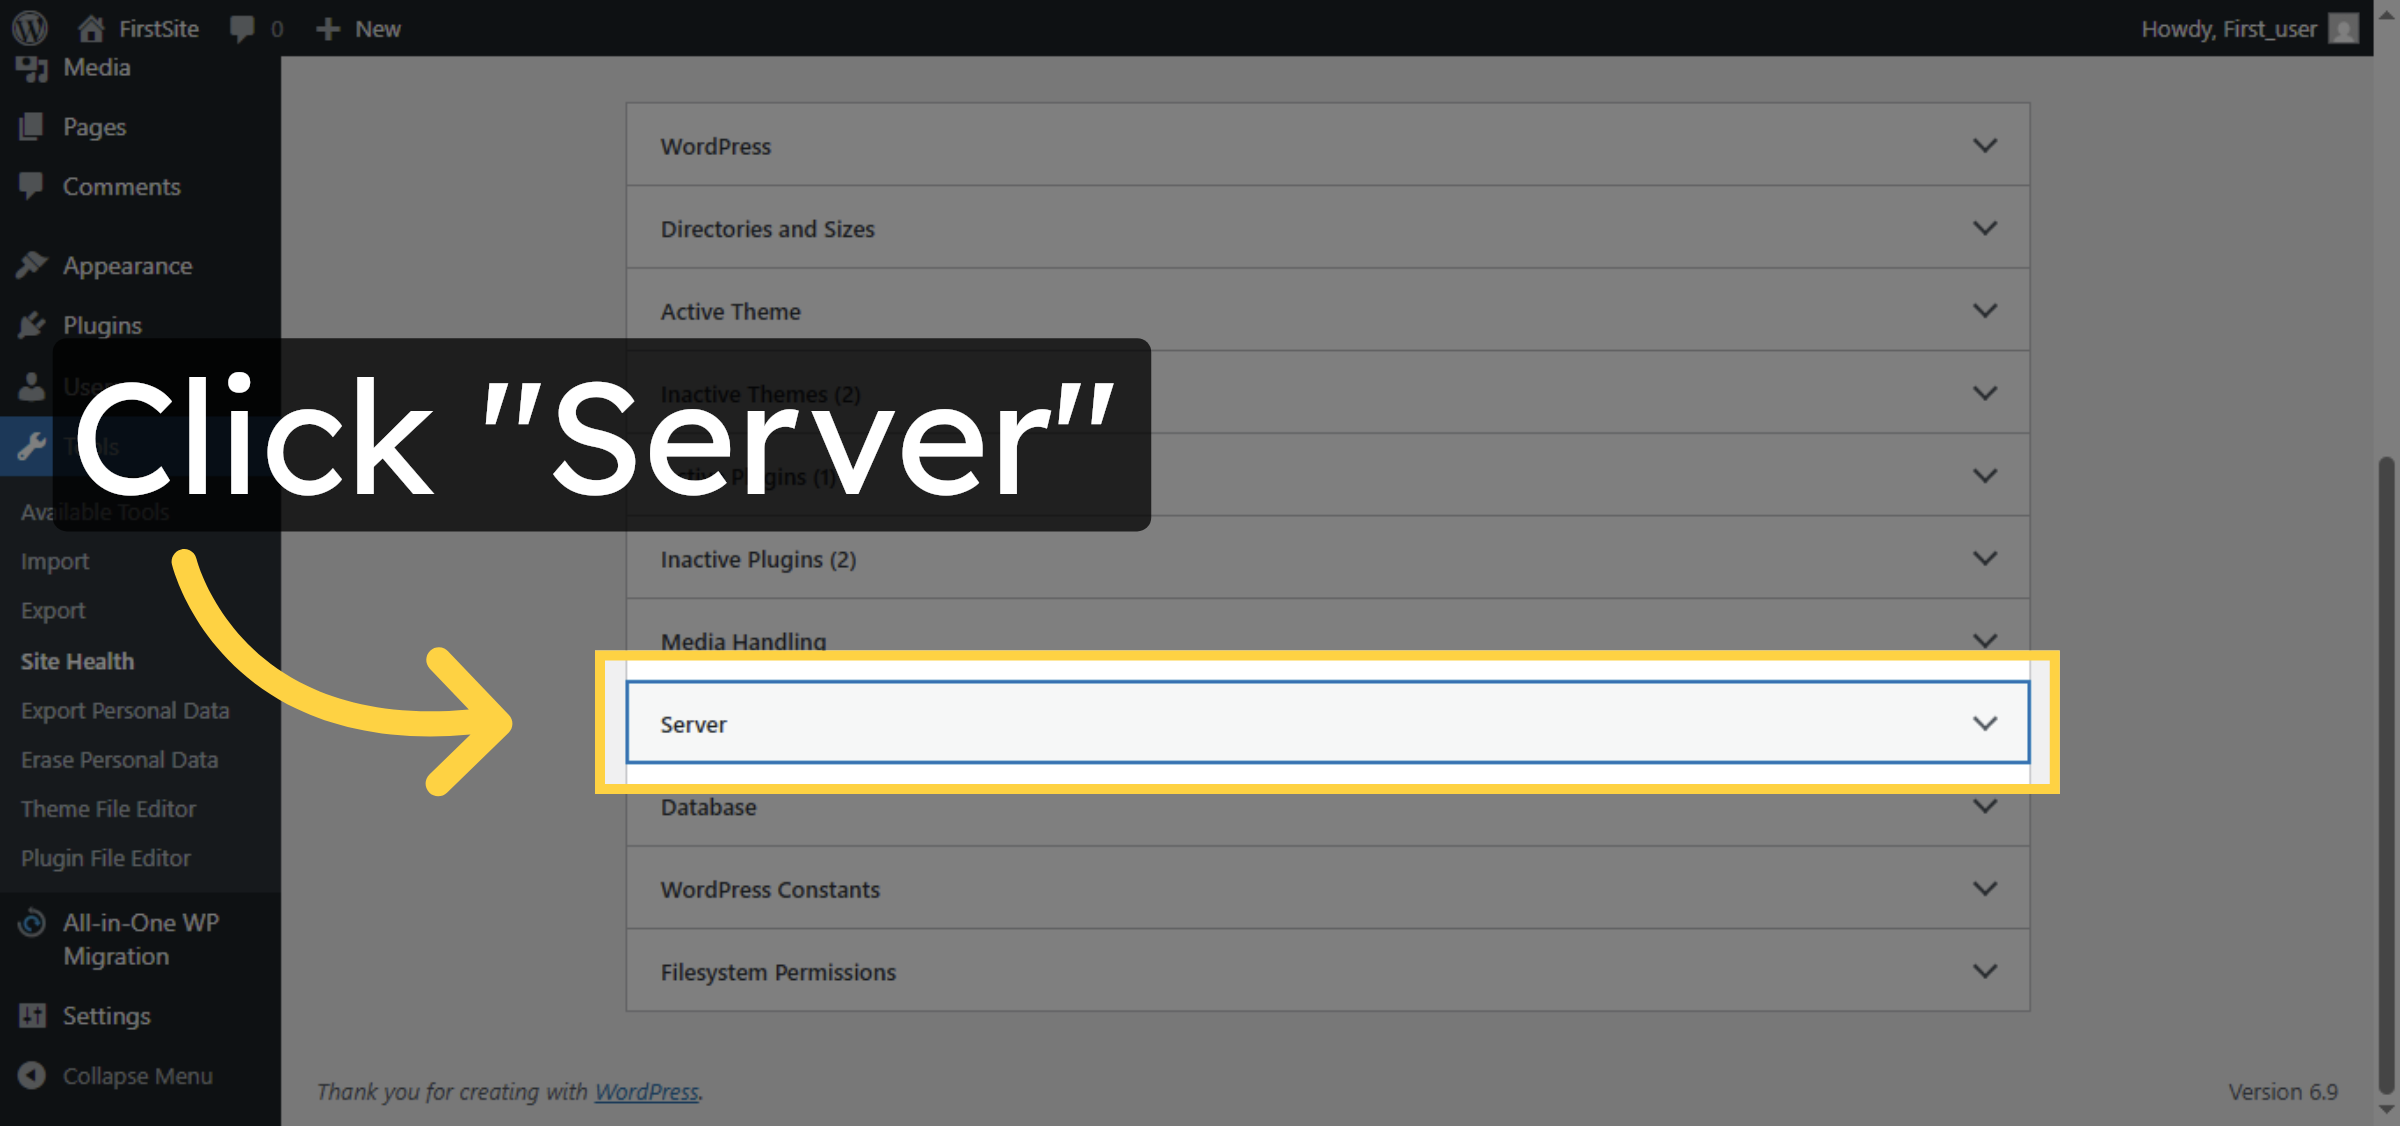Expand the Server section chevron

click(1984, 722)
